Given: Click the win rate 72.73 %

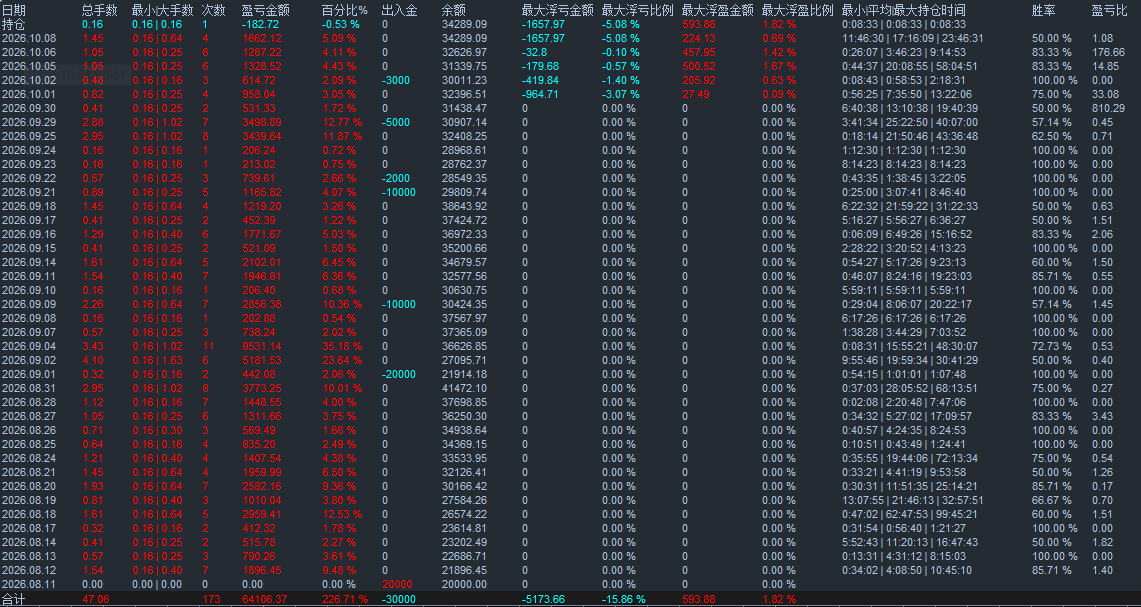Looking at the screenshot, I should click(1051, 346).
